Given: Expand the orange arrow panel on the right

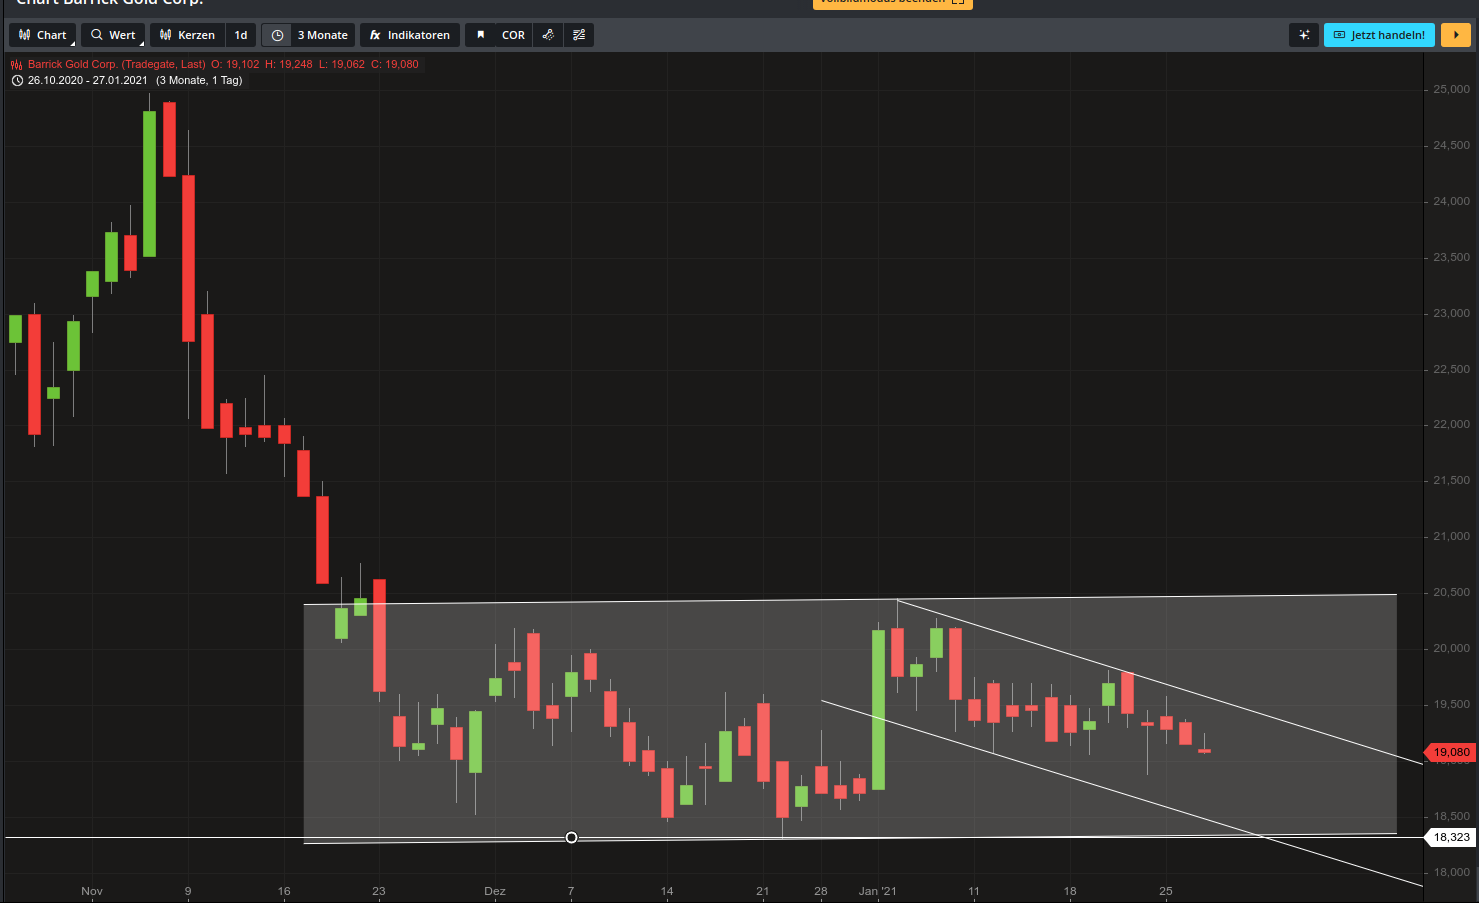Looking at the screenshot, I should tap(1455, 34).
